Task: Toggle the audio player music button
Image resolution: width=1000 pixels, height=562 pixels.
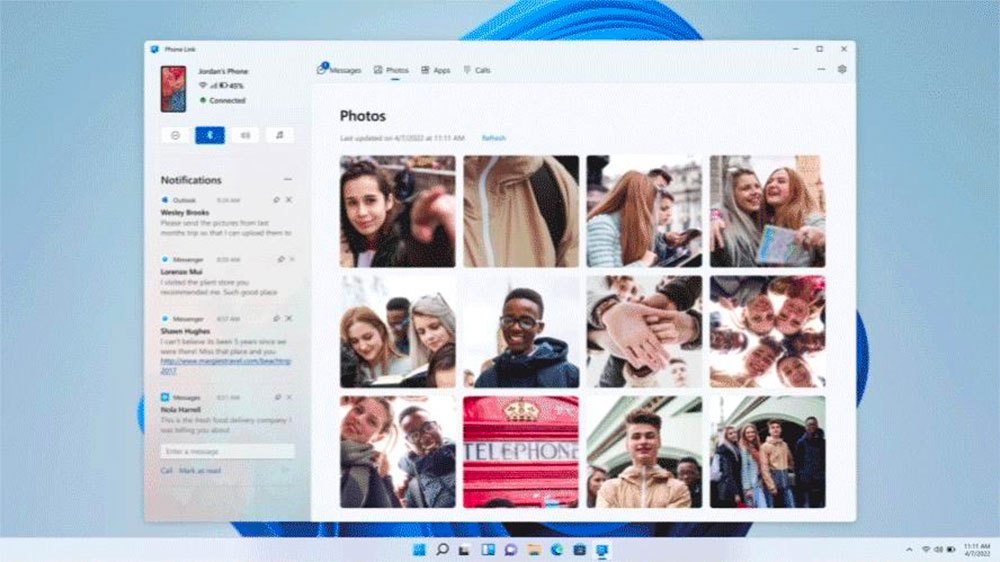Action: (279, 135)
